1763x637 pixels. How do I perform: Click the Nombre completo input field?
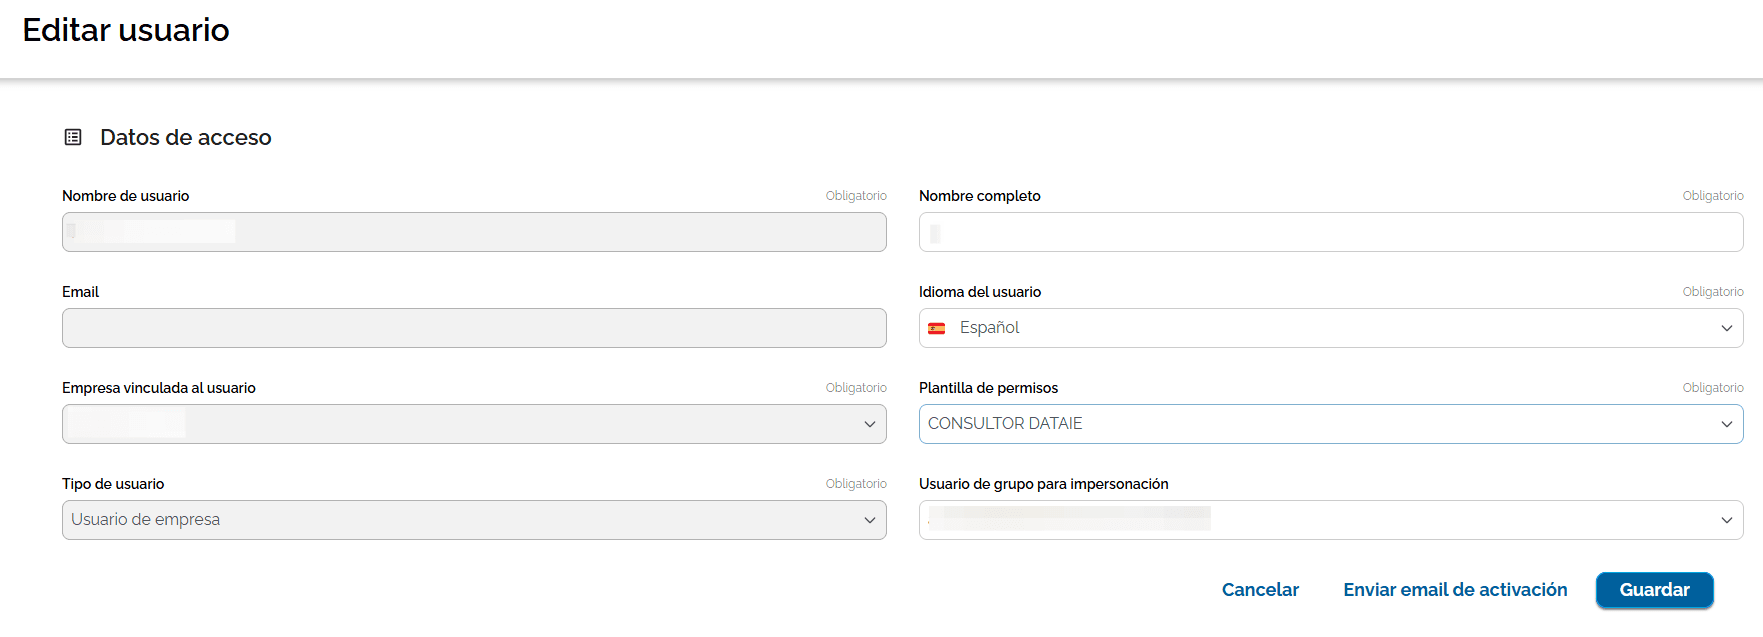pos(1331,232)
